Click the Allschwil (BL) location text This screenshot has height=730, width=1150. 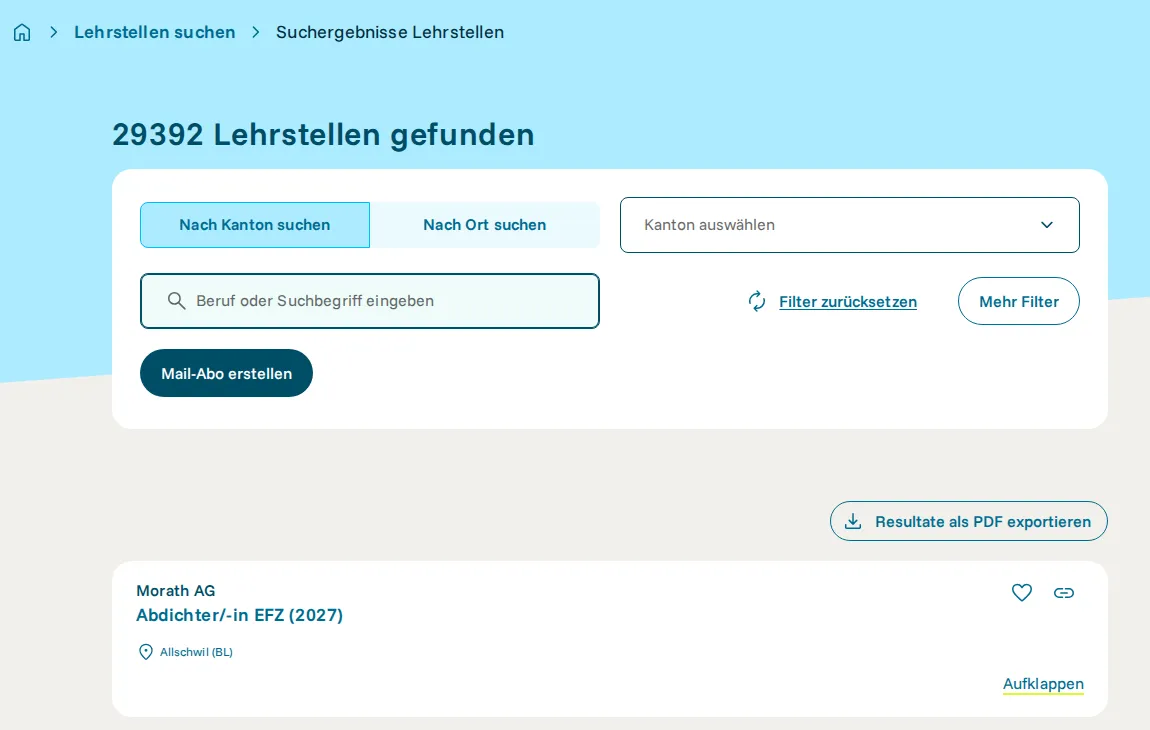click(x=197, y=651)
